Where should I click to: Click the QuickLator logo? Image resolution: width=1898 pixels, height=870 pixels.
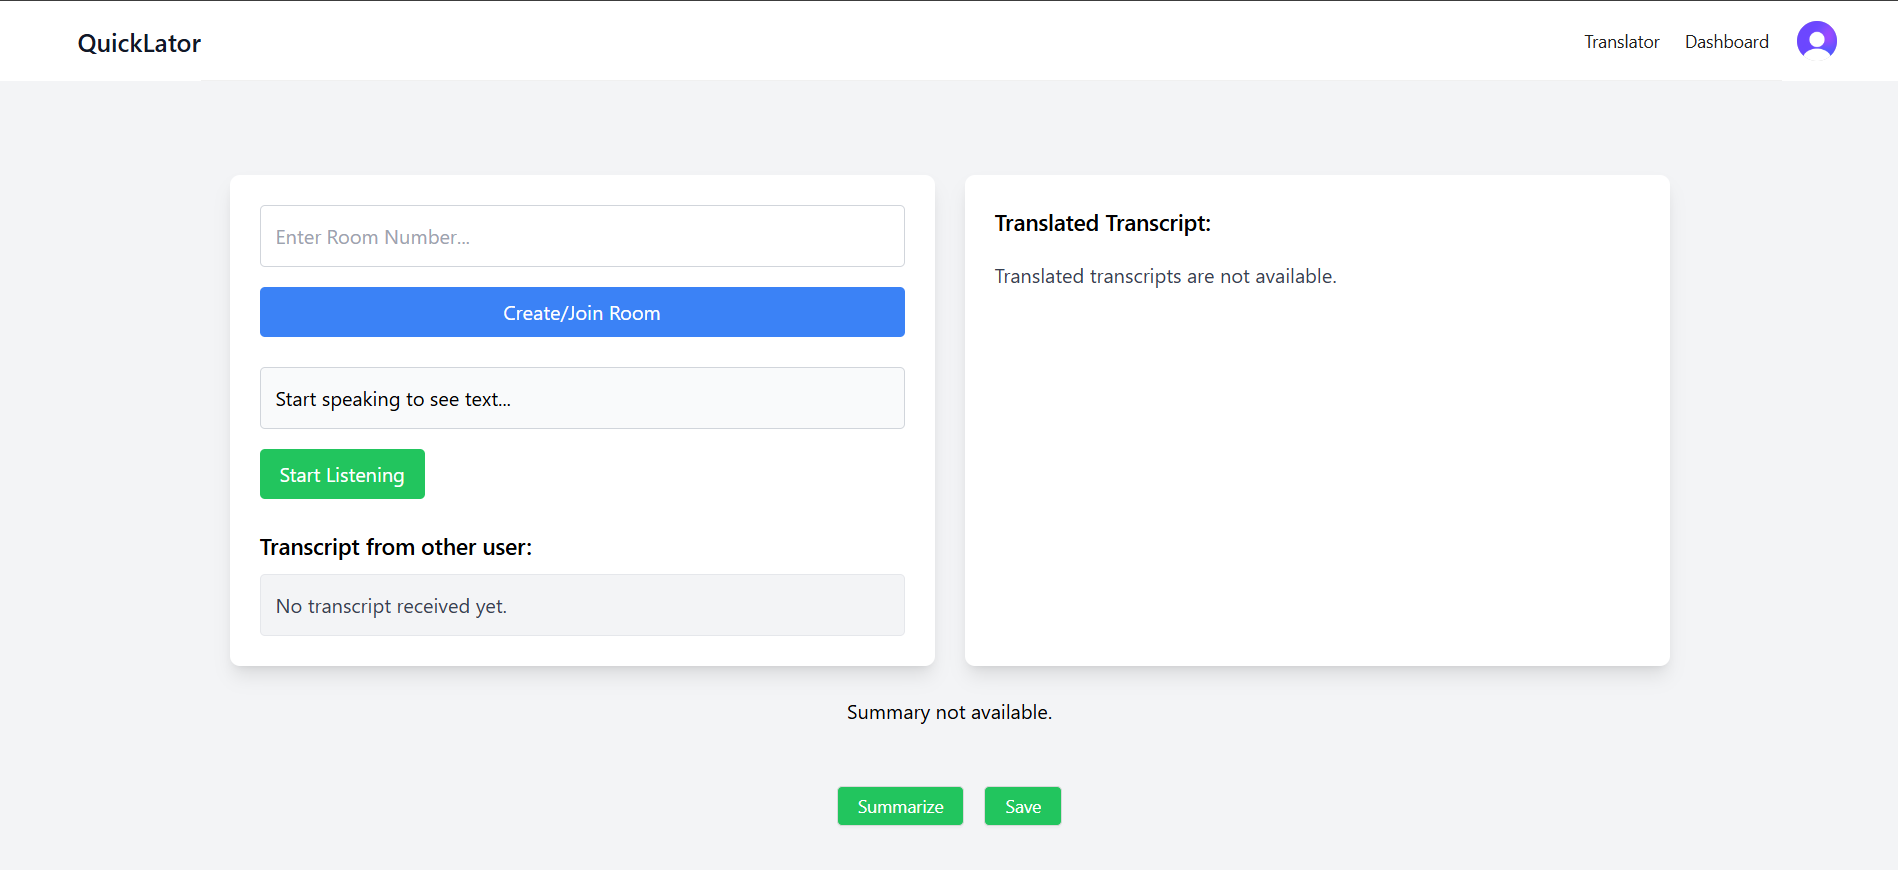[139, 43]
